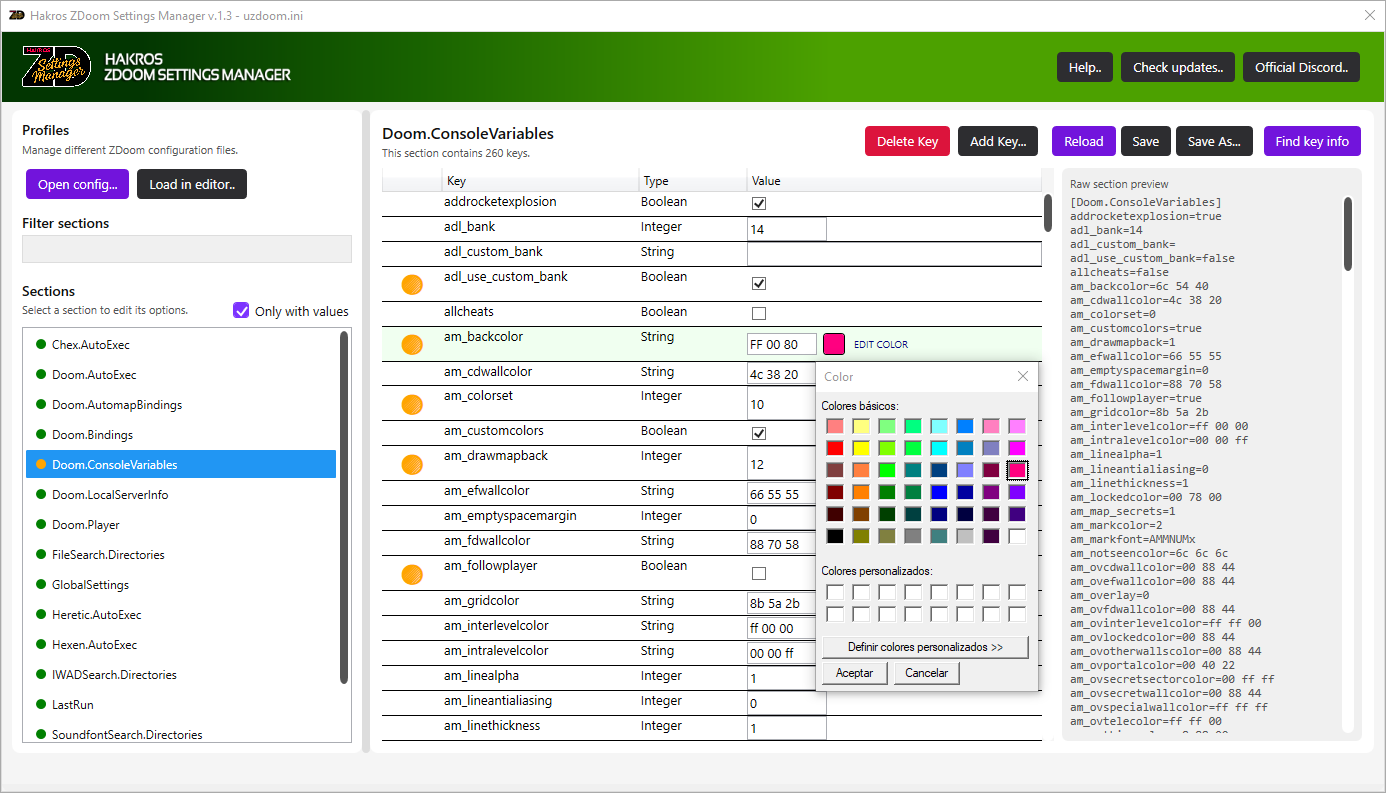Screen dimensions: 1386x793
Task: Click EDIT COLOR next to am_backcolor
Action: (881, 345)
